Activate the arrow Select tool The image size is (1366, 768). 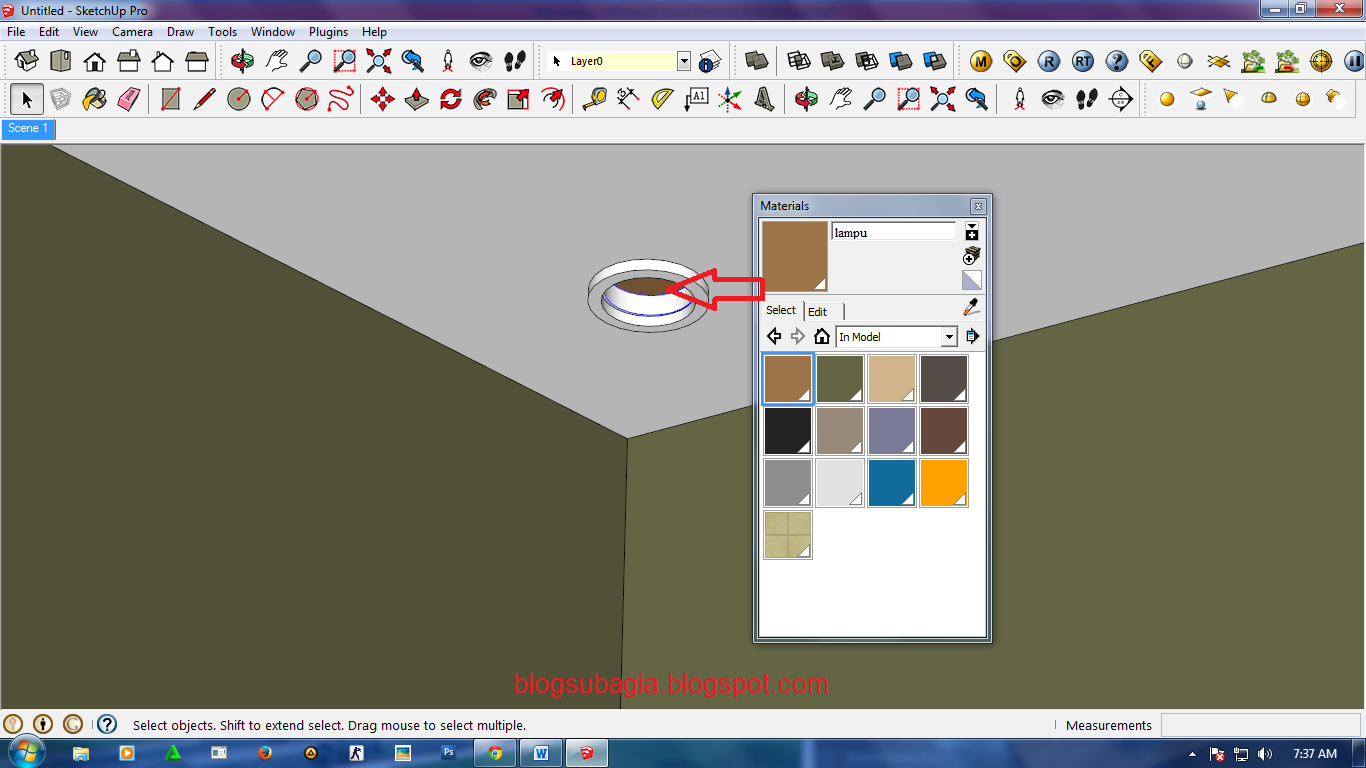[27, 99]
